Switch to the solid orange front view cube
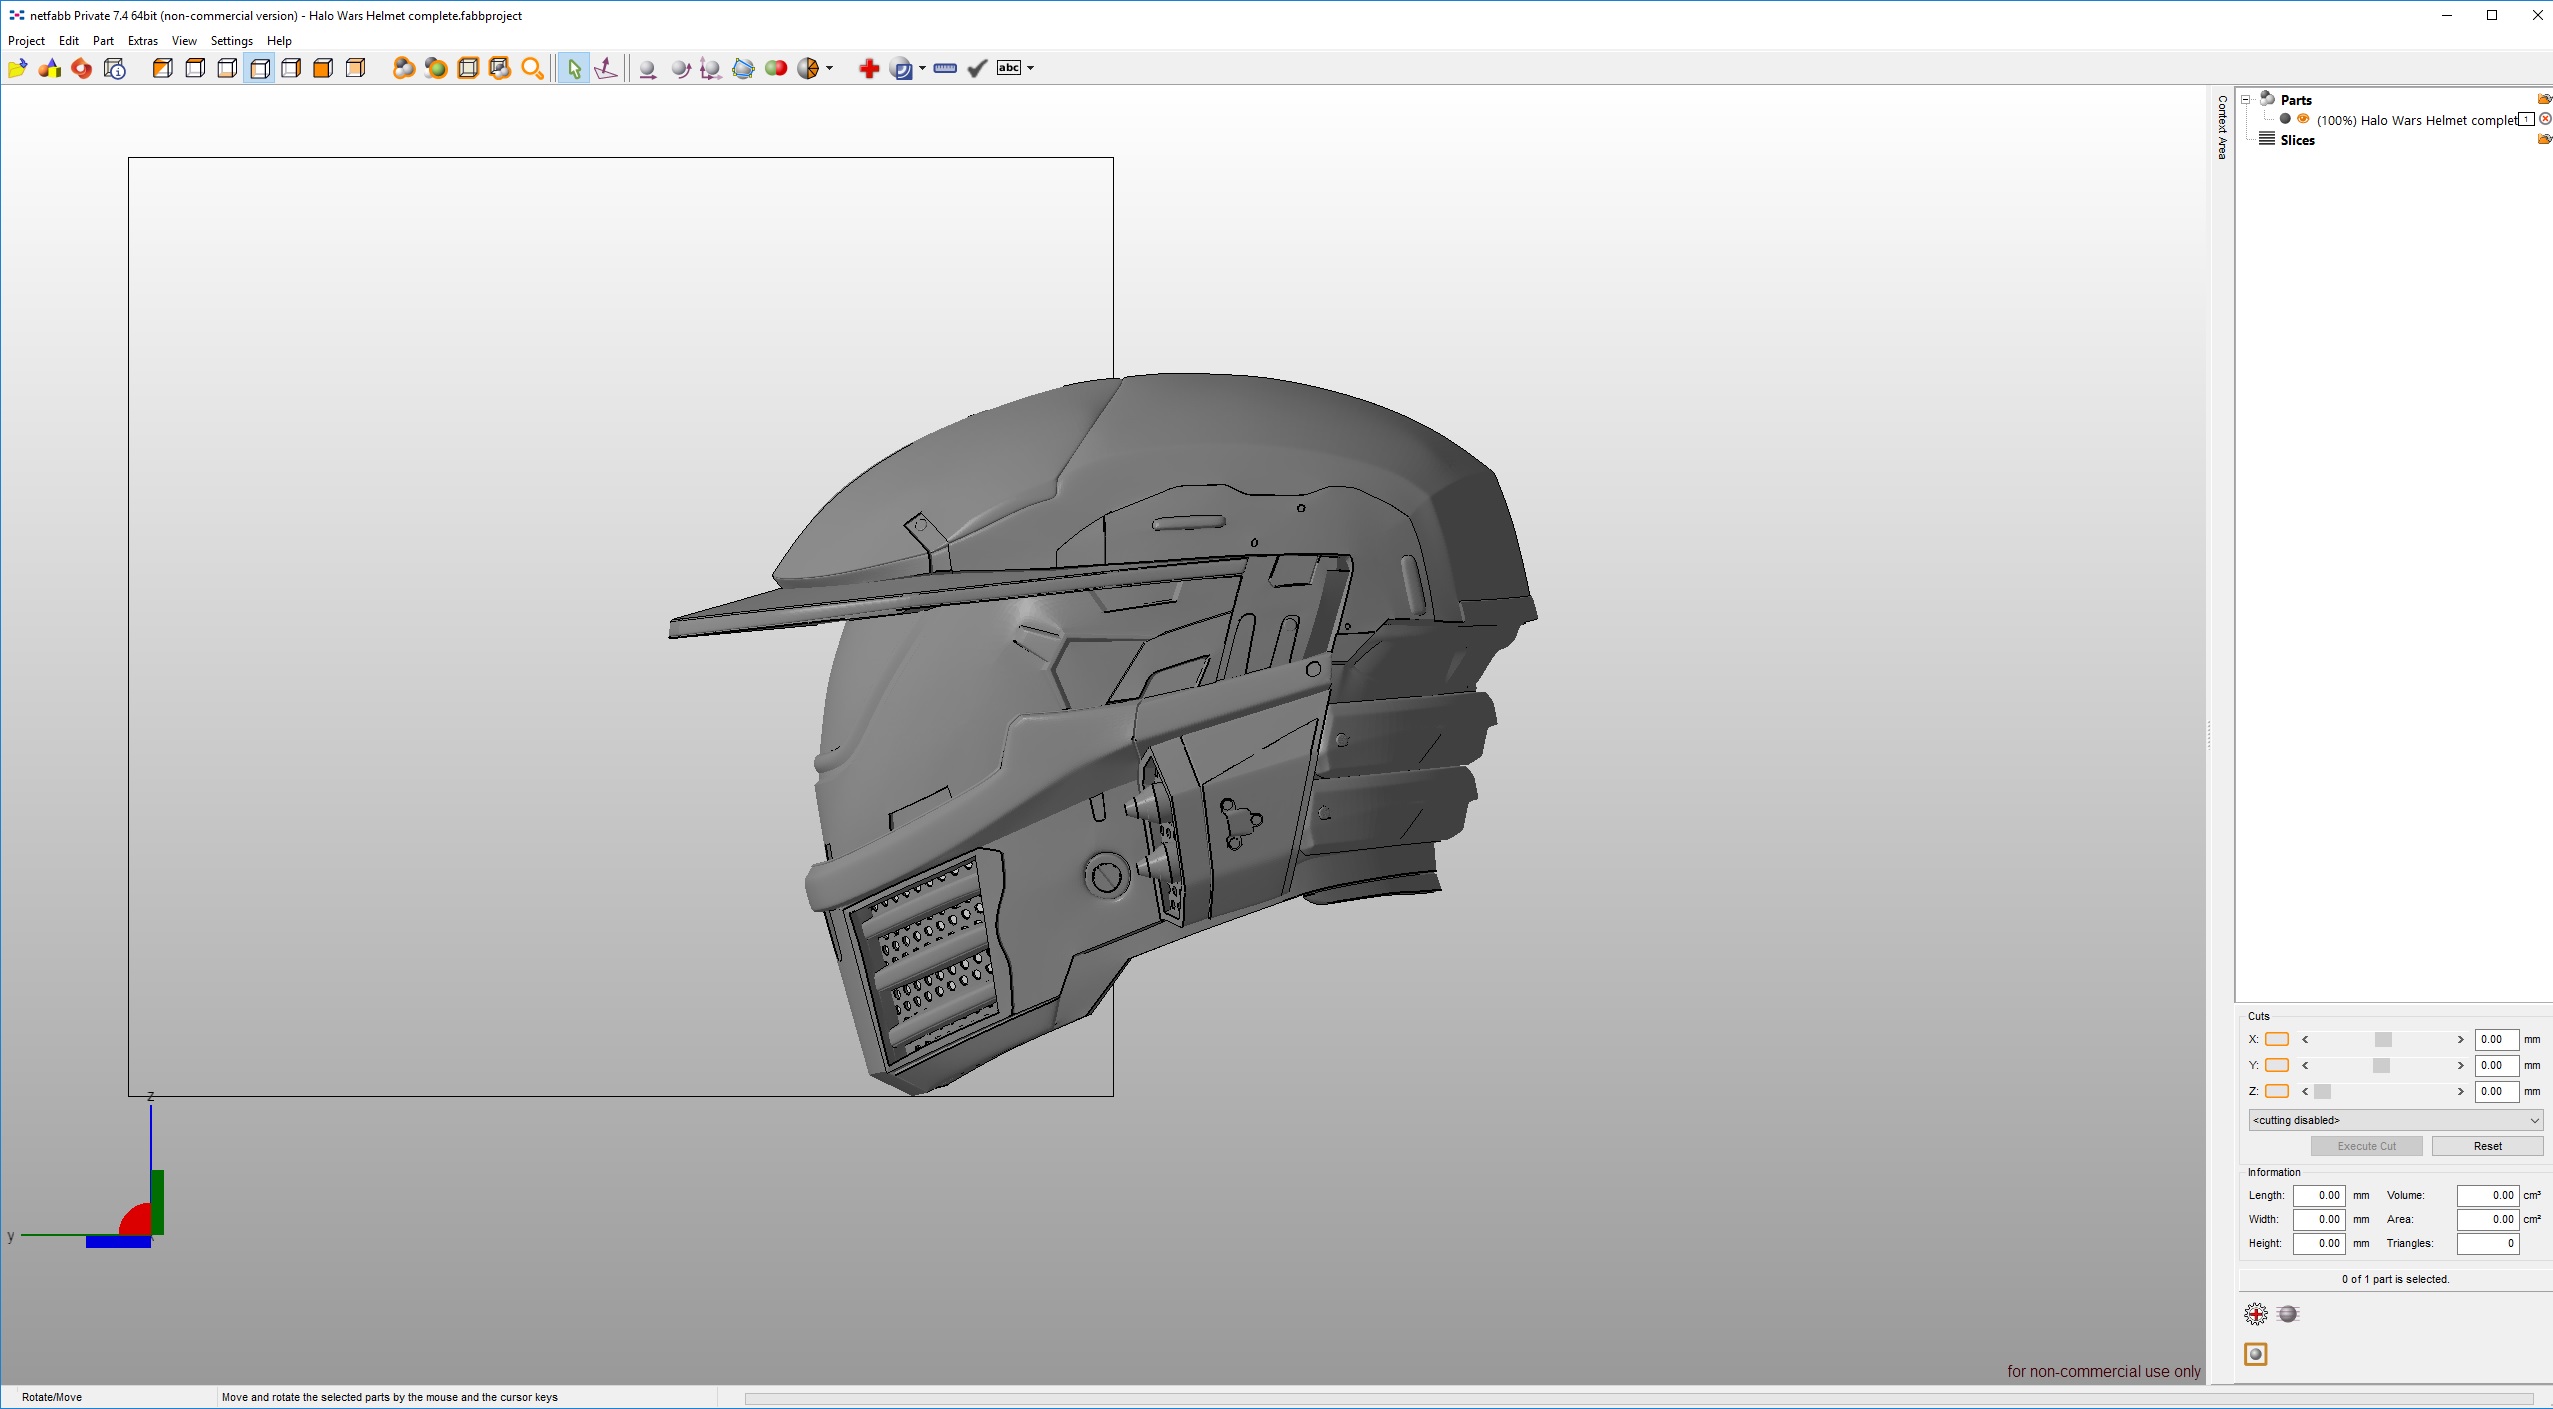Screen dimensions: 2553x1409 (323, 68)
